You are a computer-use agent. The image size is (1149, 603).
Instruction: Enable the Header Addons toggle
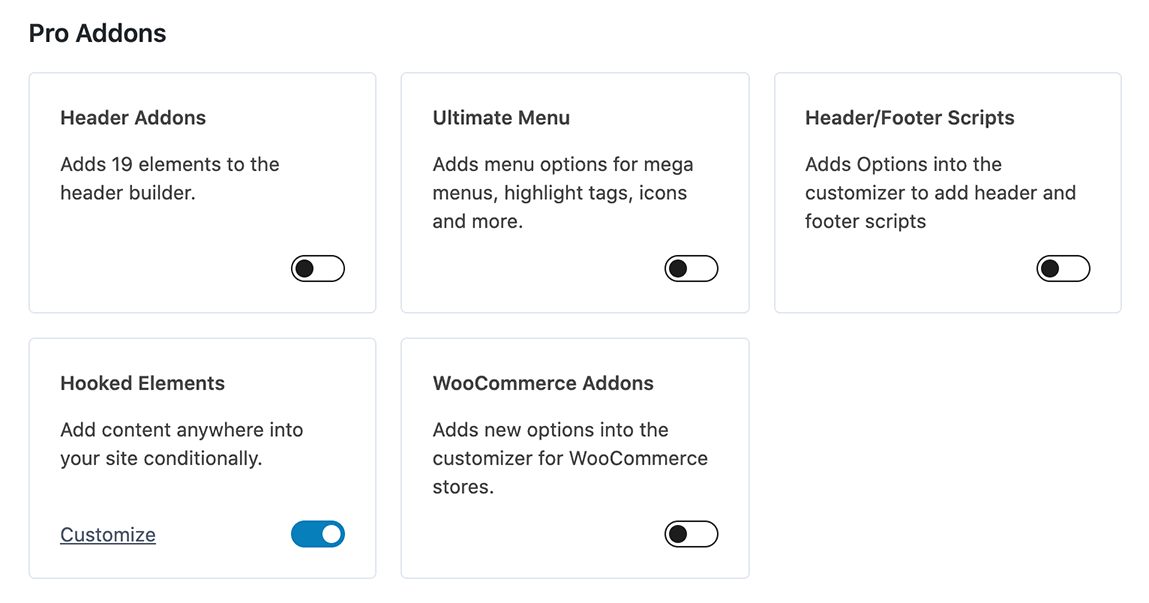pos(318,268)
